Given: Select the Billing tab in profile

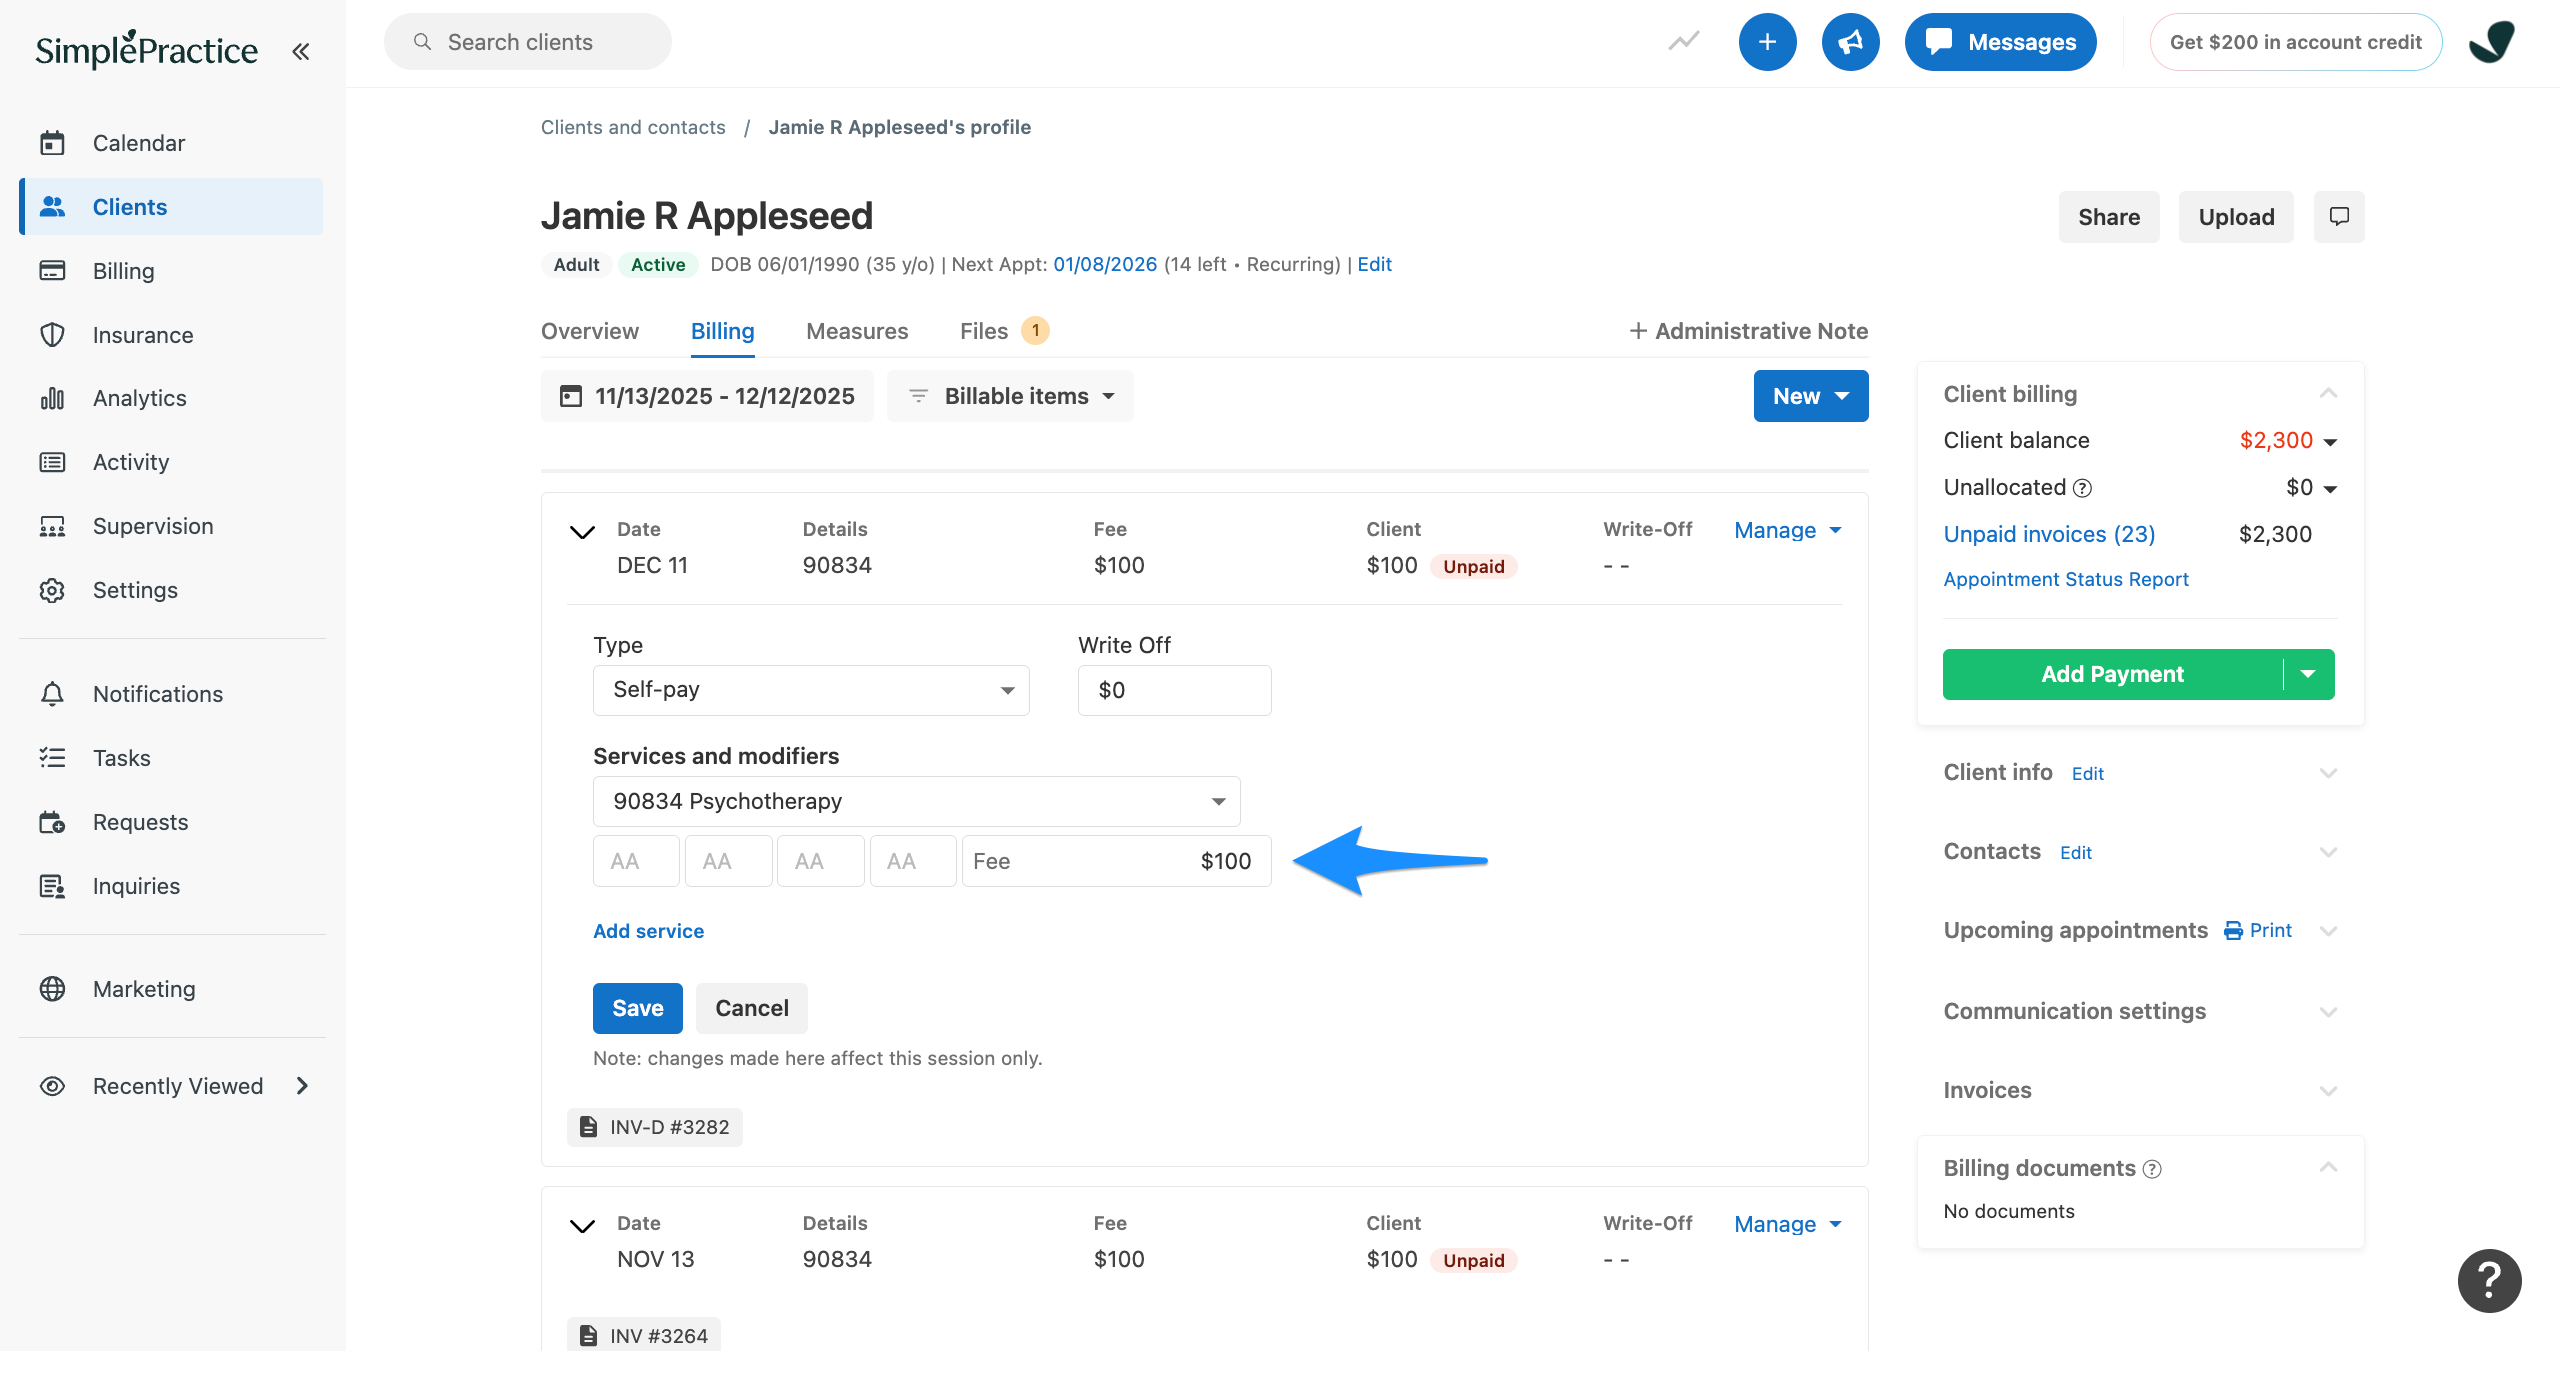Looking at the screenshot, I should (x=722, y=331).
